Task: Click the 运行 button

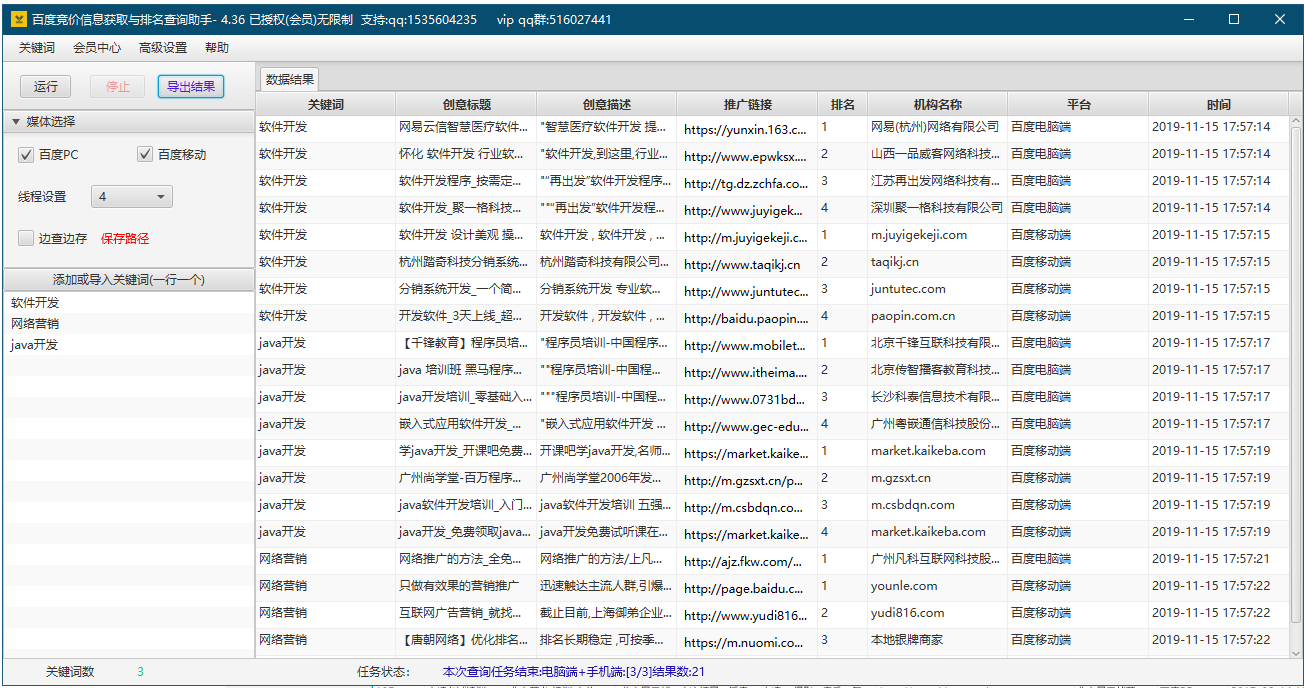Action: (x=46, y=87)
